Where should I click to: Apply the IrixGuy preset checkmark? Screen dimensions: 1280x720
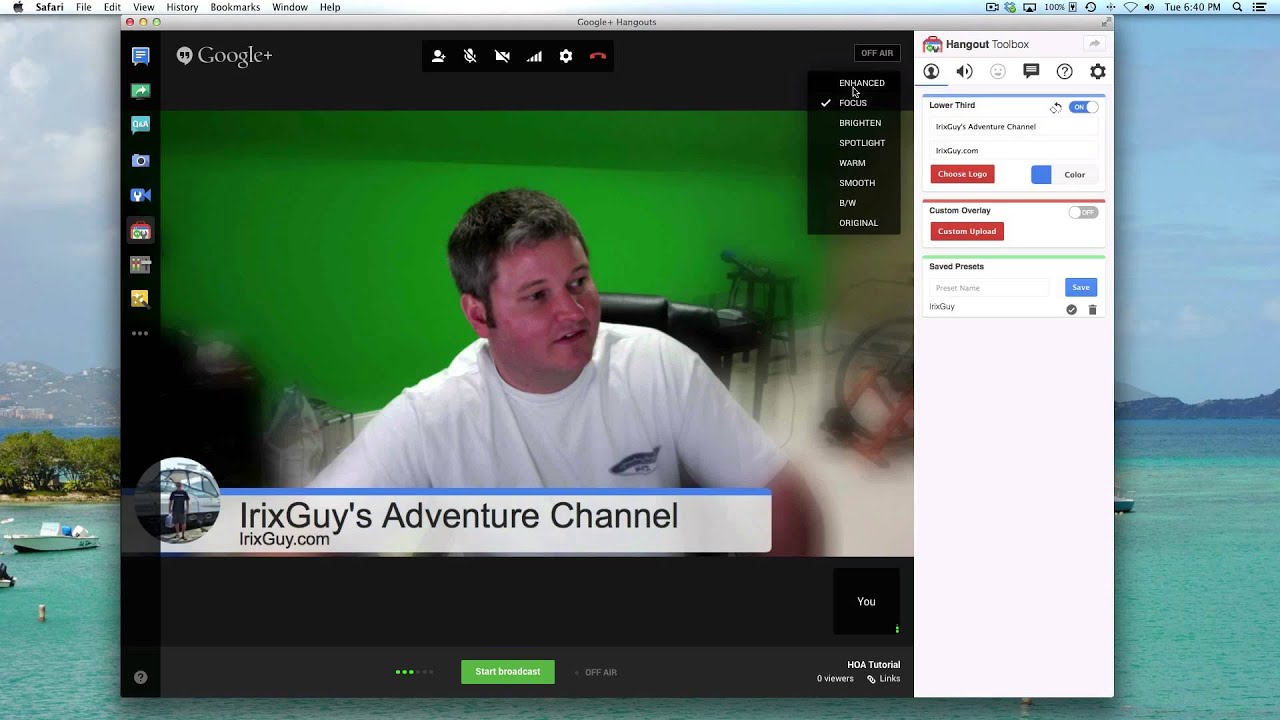(x=1071, y=310)
